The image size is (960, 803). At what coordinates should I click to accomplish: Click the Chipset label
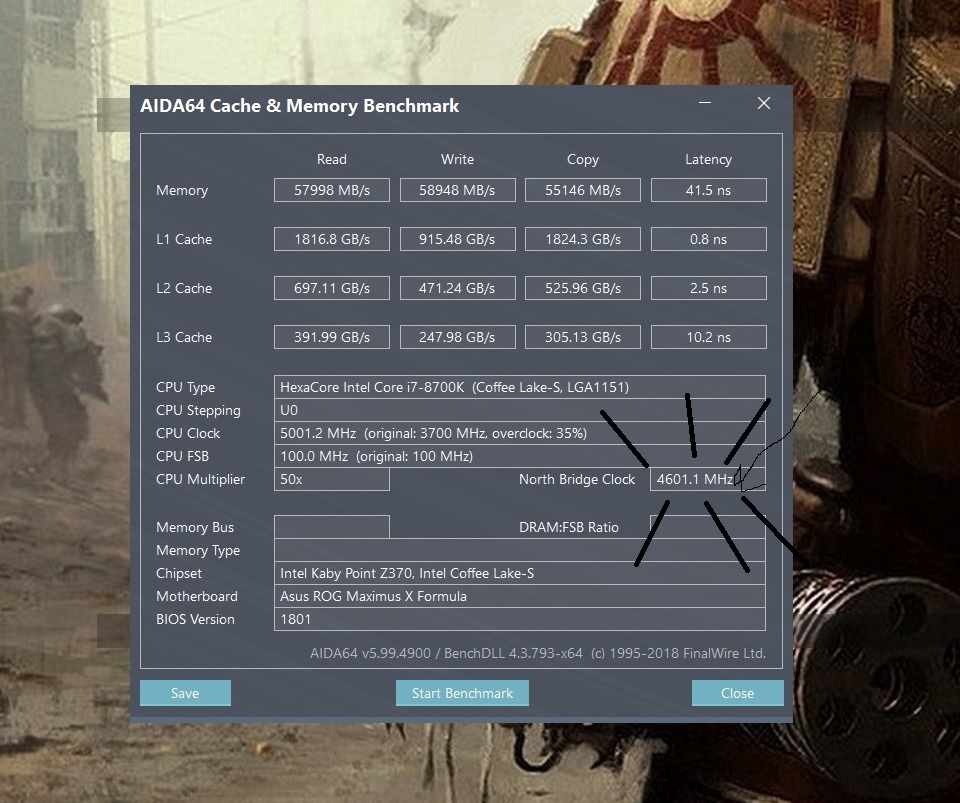click(x=179, y=573)
